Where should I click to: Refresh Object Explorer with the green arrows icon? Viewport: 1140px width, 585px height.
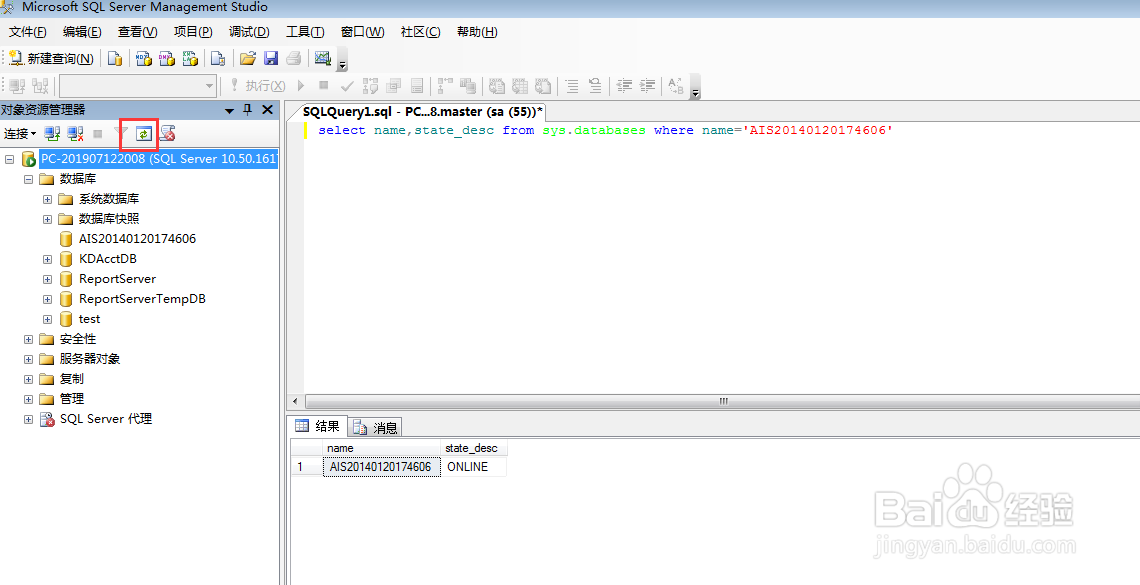144,134
